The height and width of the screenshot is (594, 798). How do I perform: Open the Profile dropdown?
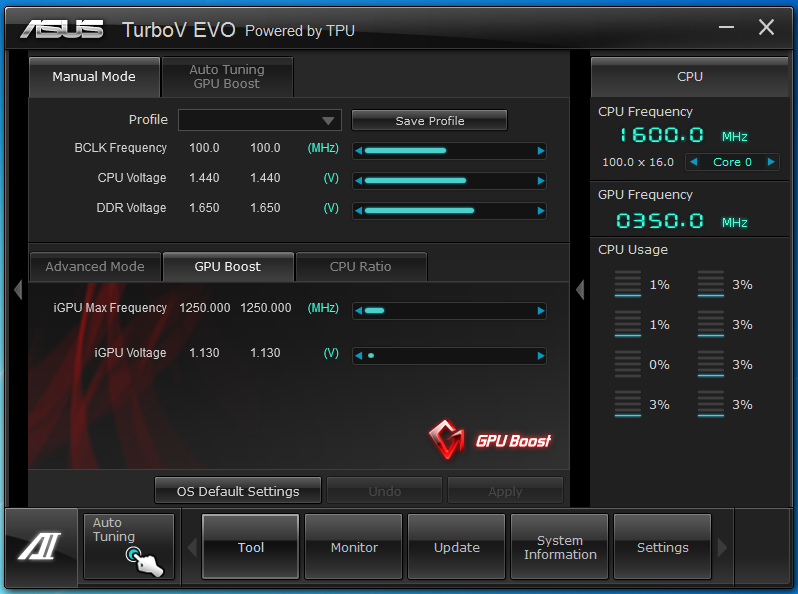tap(260, 121)
